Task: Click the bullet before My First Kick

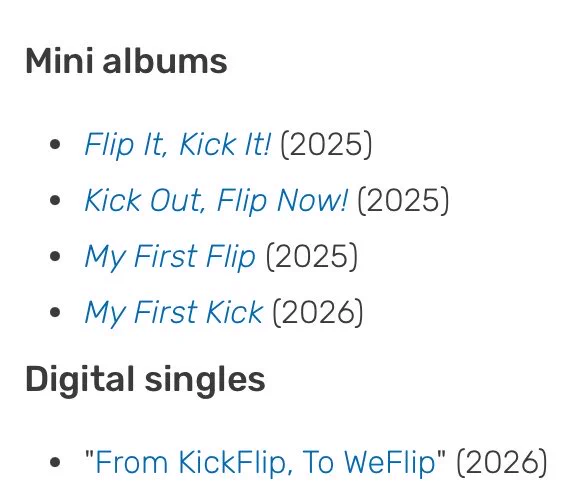Action: 55,313
